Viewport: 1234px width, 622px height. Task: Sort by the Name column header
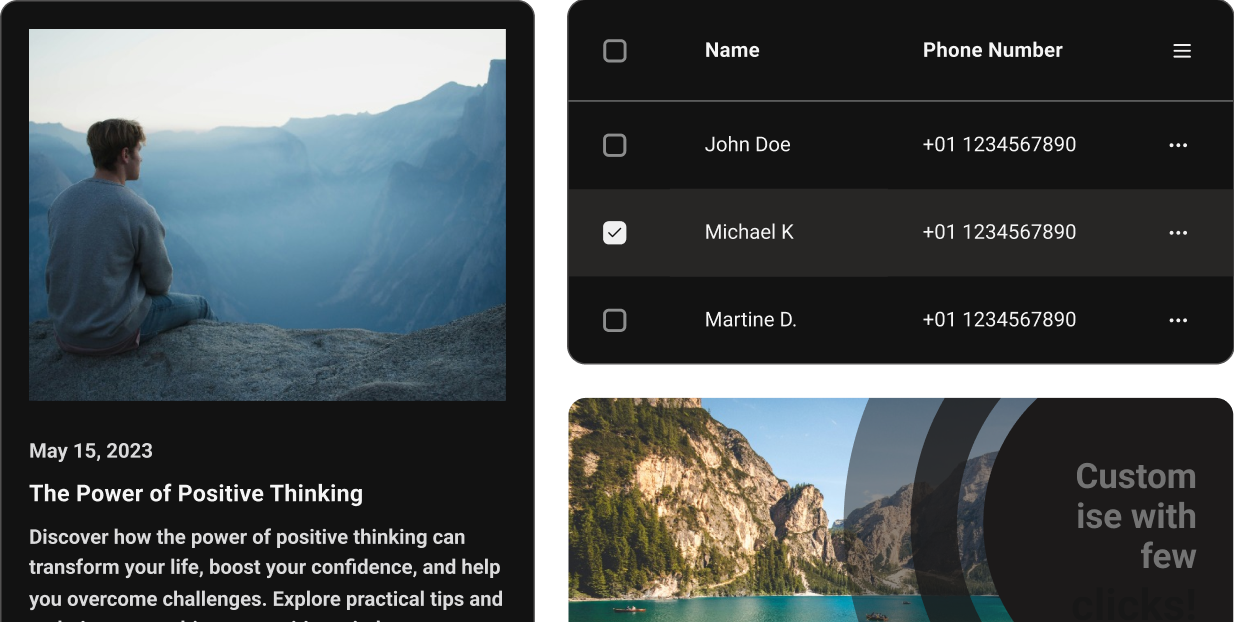732,49
